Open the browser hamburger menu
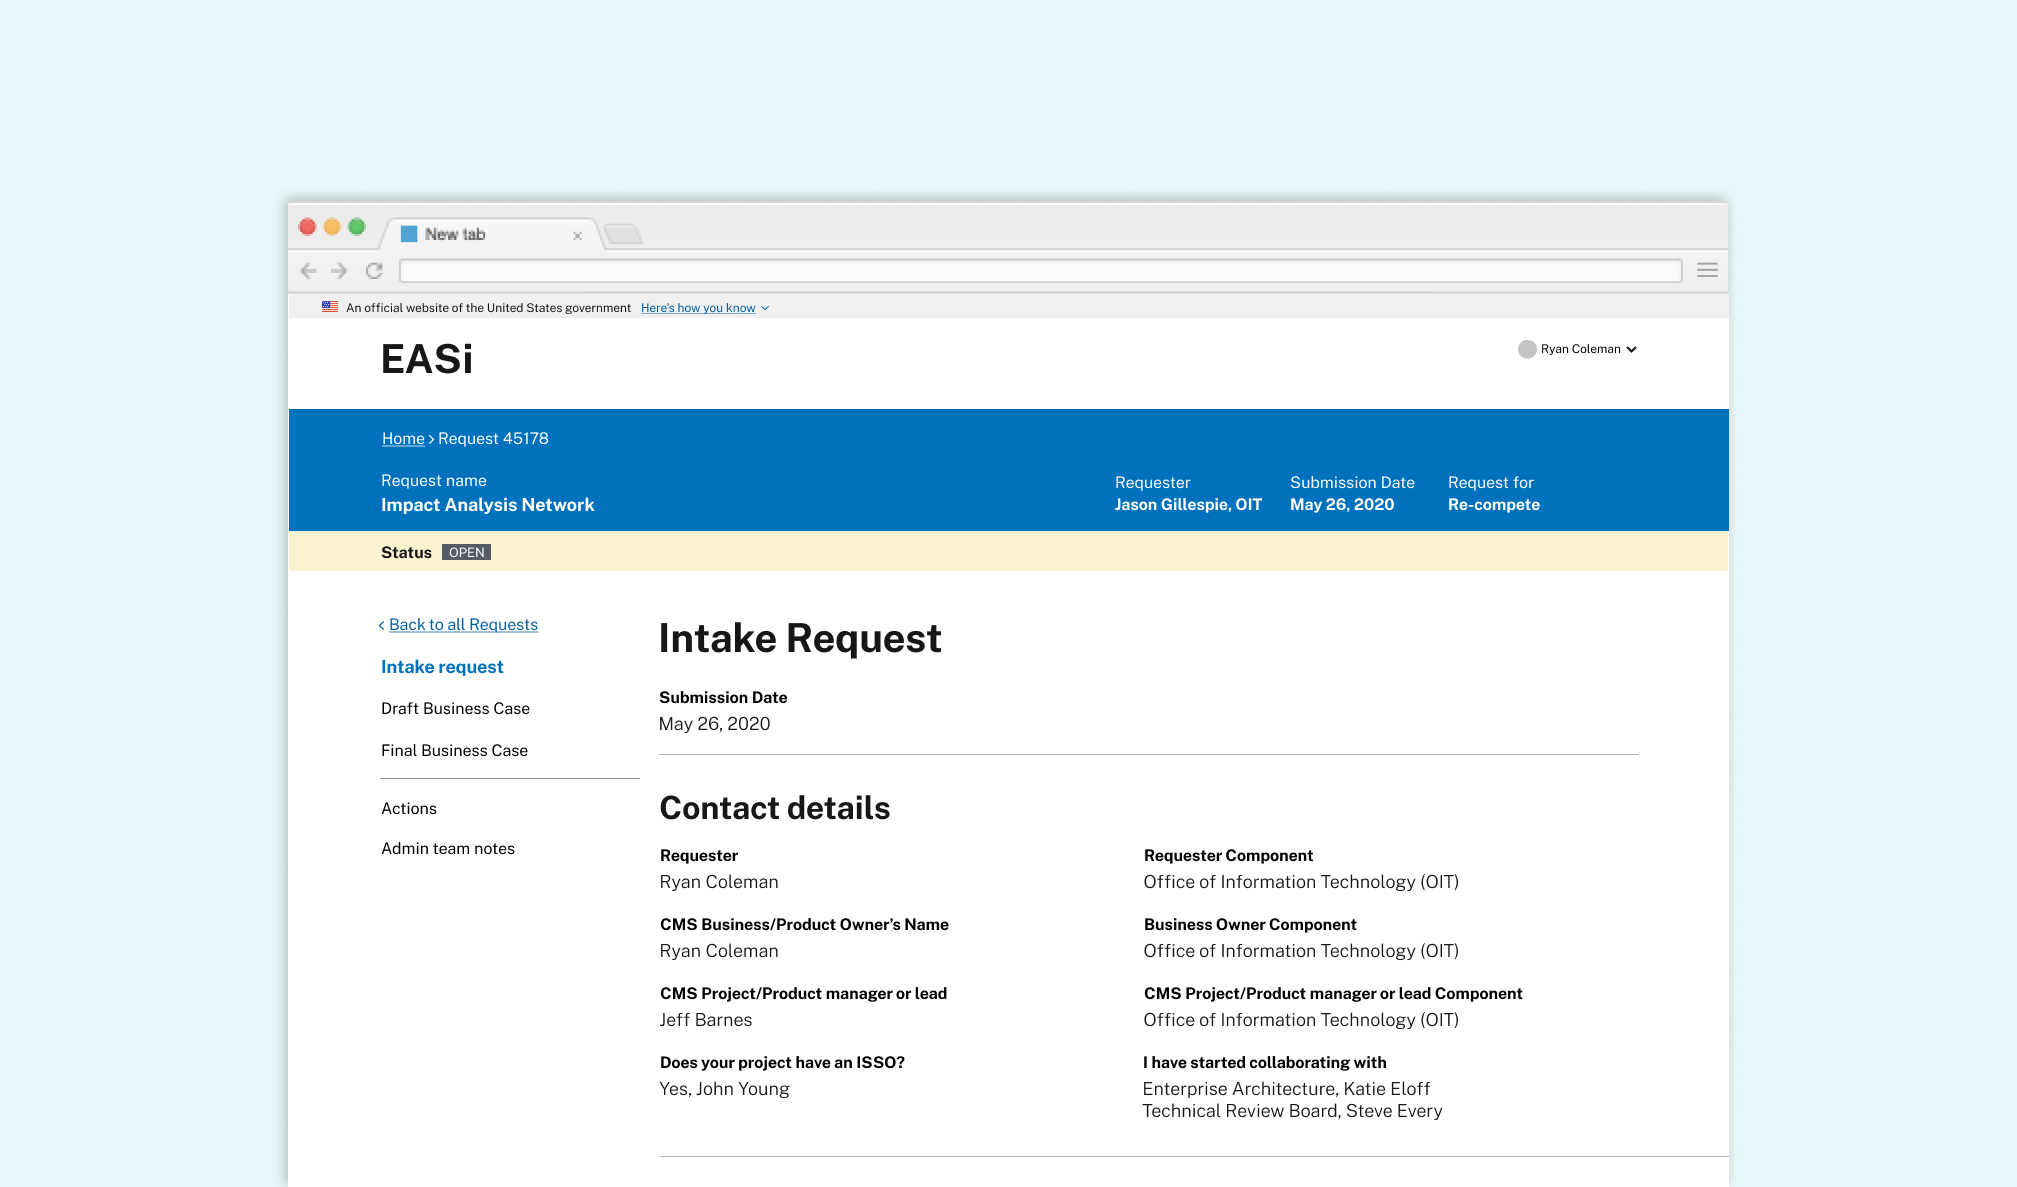This screenshot has width=2017, height=1187. click(x=1707, y=270)
